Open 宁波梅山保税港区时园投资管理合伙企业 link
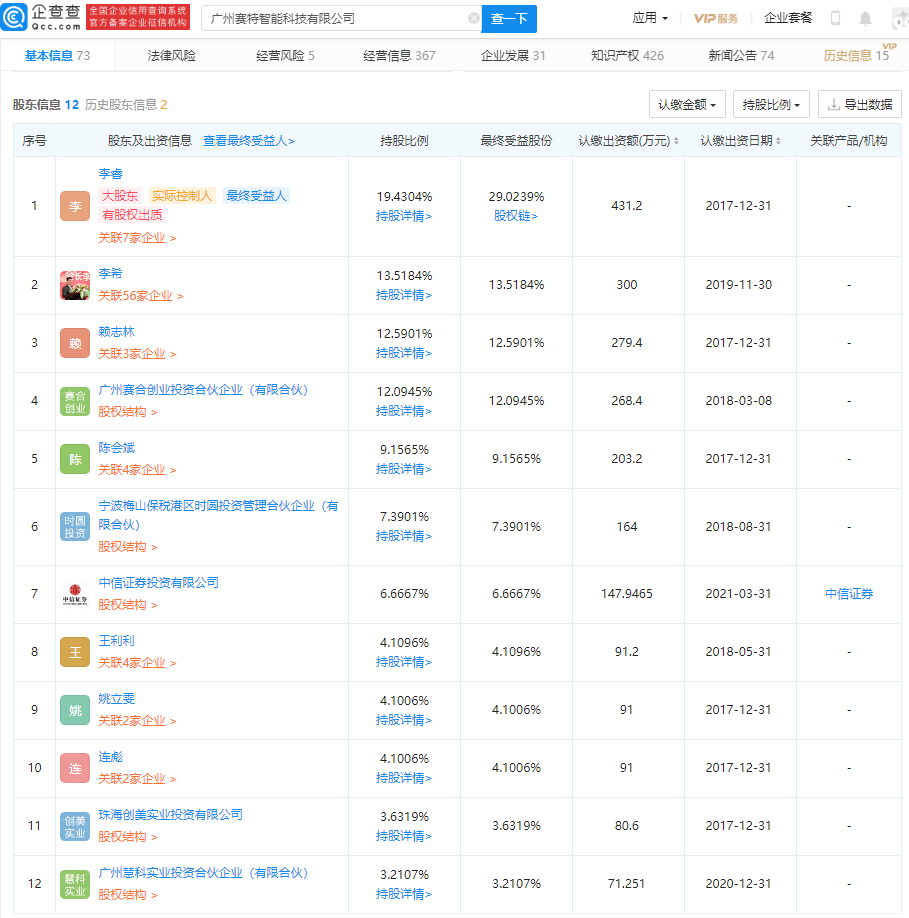Image resolution: width=909 pixels, height=918 pixels. coord(218,515)
